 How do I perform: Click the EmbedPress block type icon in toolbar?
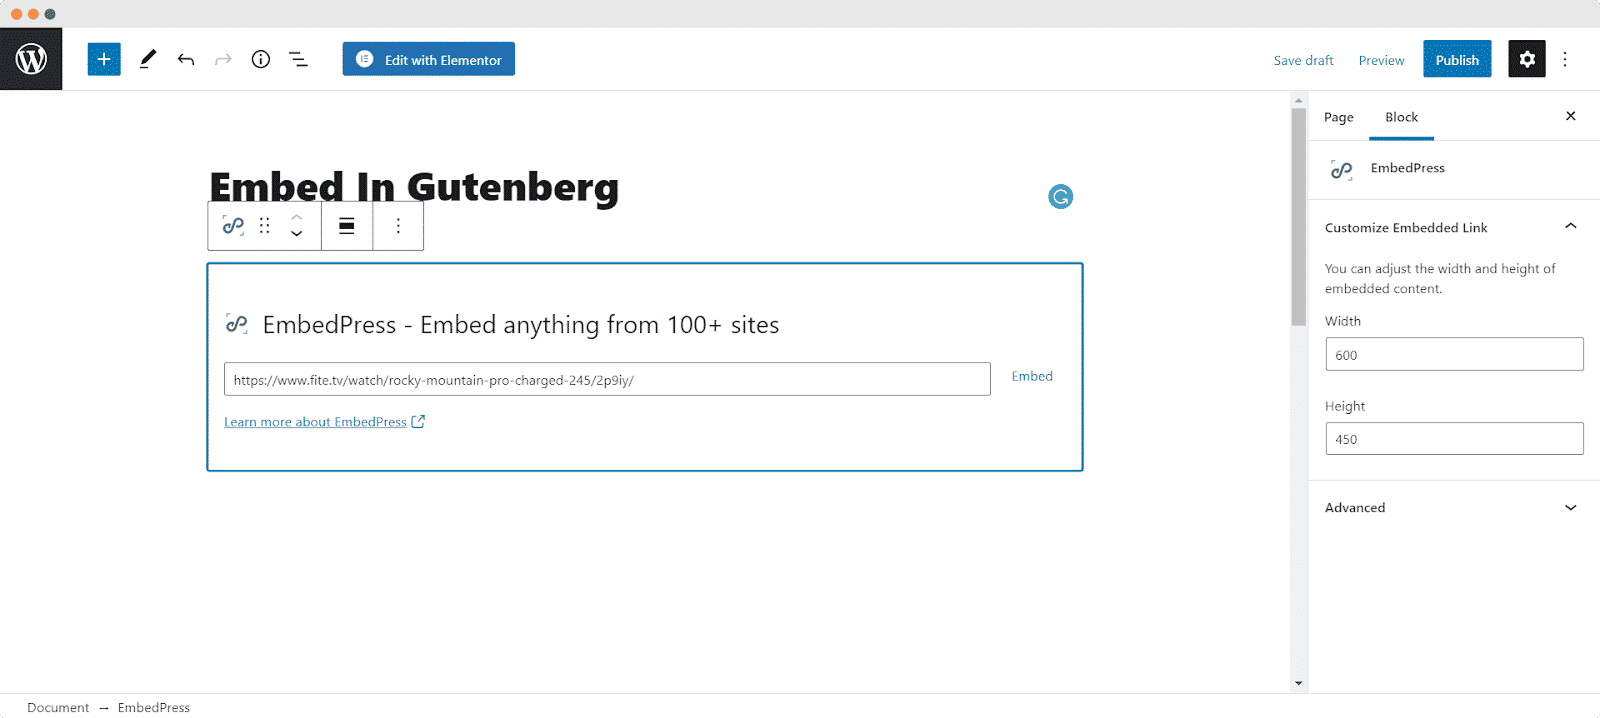233,226
